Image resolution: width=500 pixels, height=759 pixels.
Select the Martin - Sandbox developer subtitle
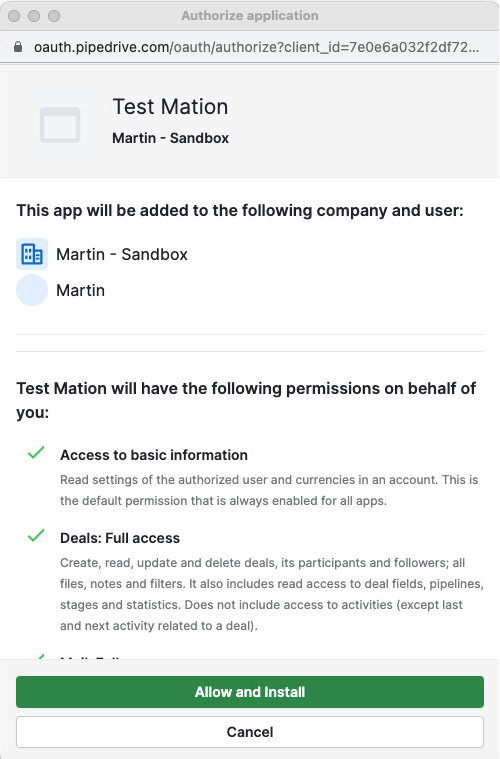tap(170, 138)
